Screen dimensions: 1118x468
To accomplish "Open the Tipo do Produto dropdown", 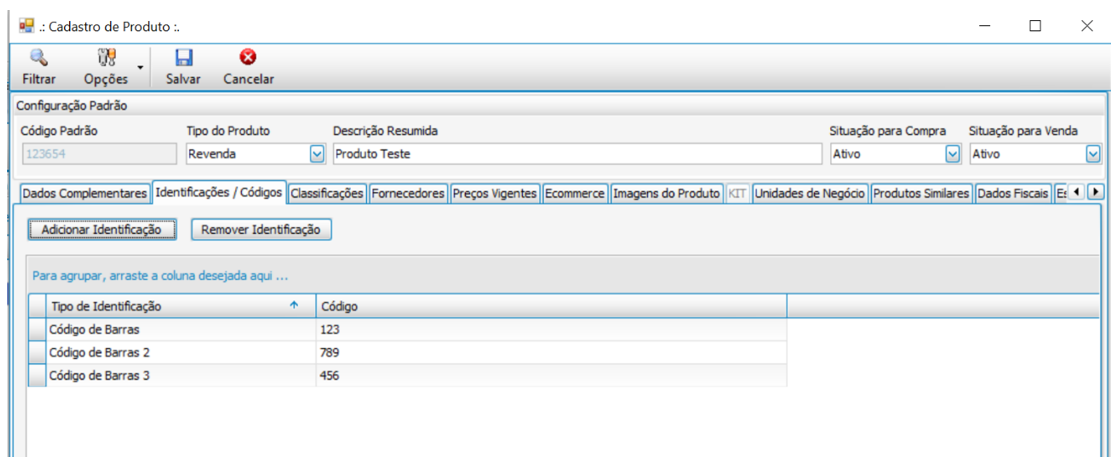I will pos(317,154).
